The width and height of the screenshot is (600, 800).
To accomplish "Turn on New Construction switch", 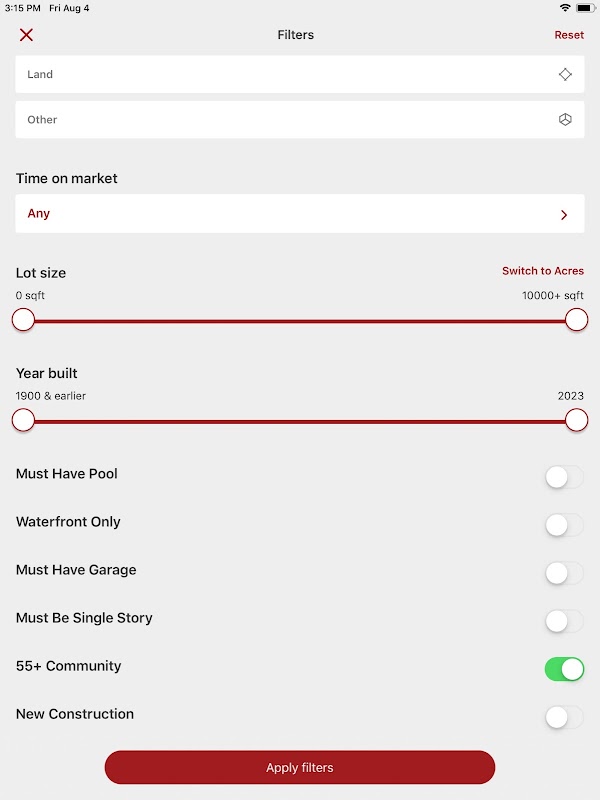I will 564,717.
